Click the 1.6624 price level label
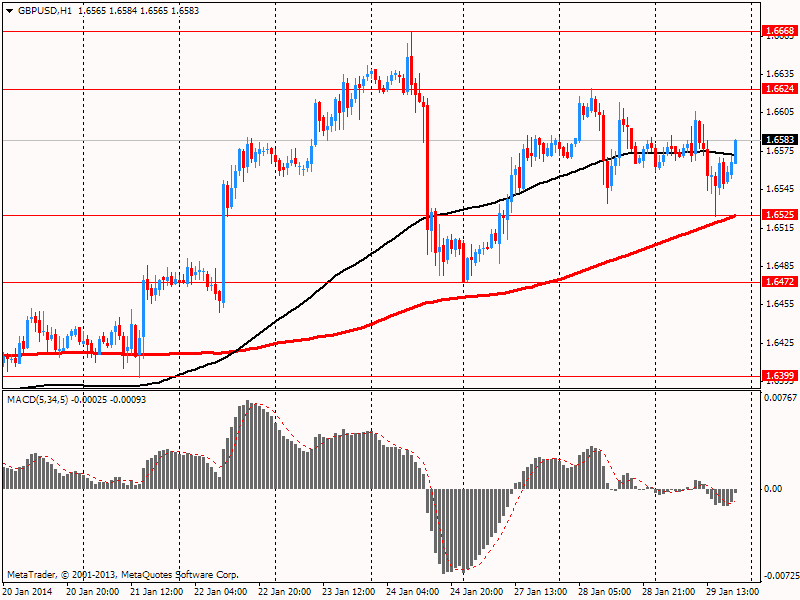Image resolution: width=800 pixels, height=600 pixels. click(780, 89)
